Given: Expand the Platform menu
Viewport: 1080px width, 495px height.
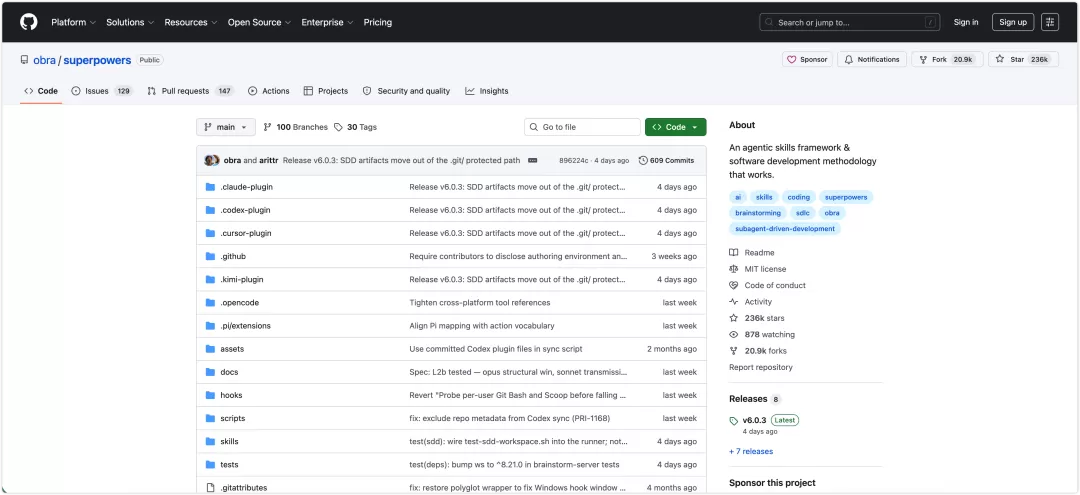Looking at the screenshot, I should (74, 22).
